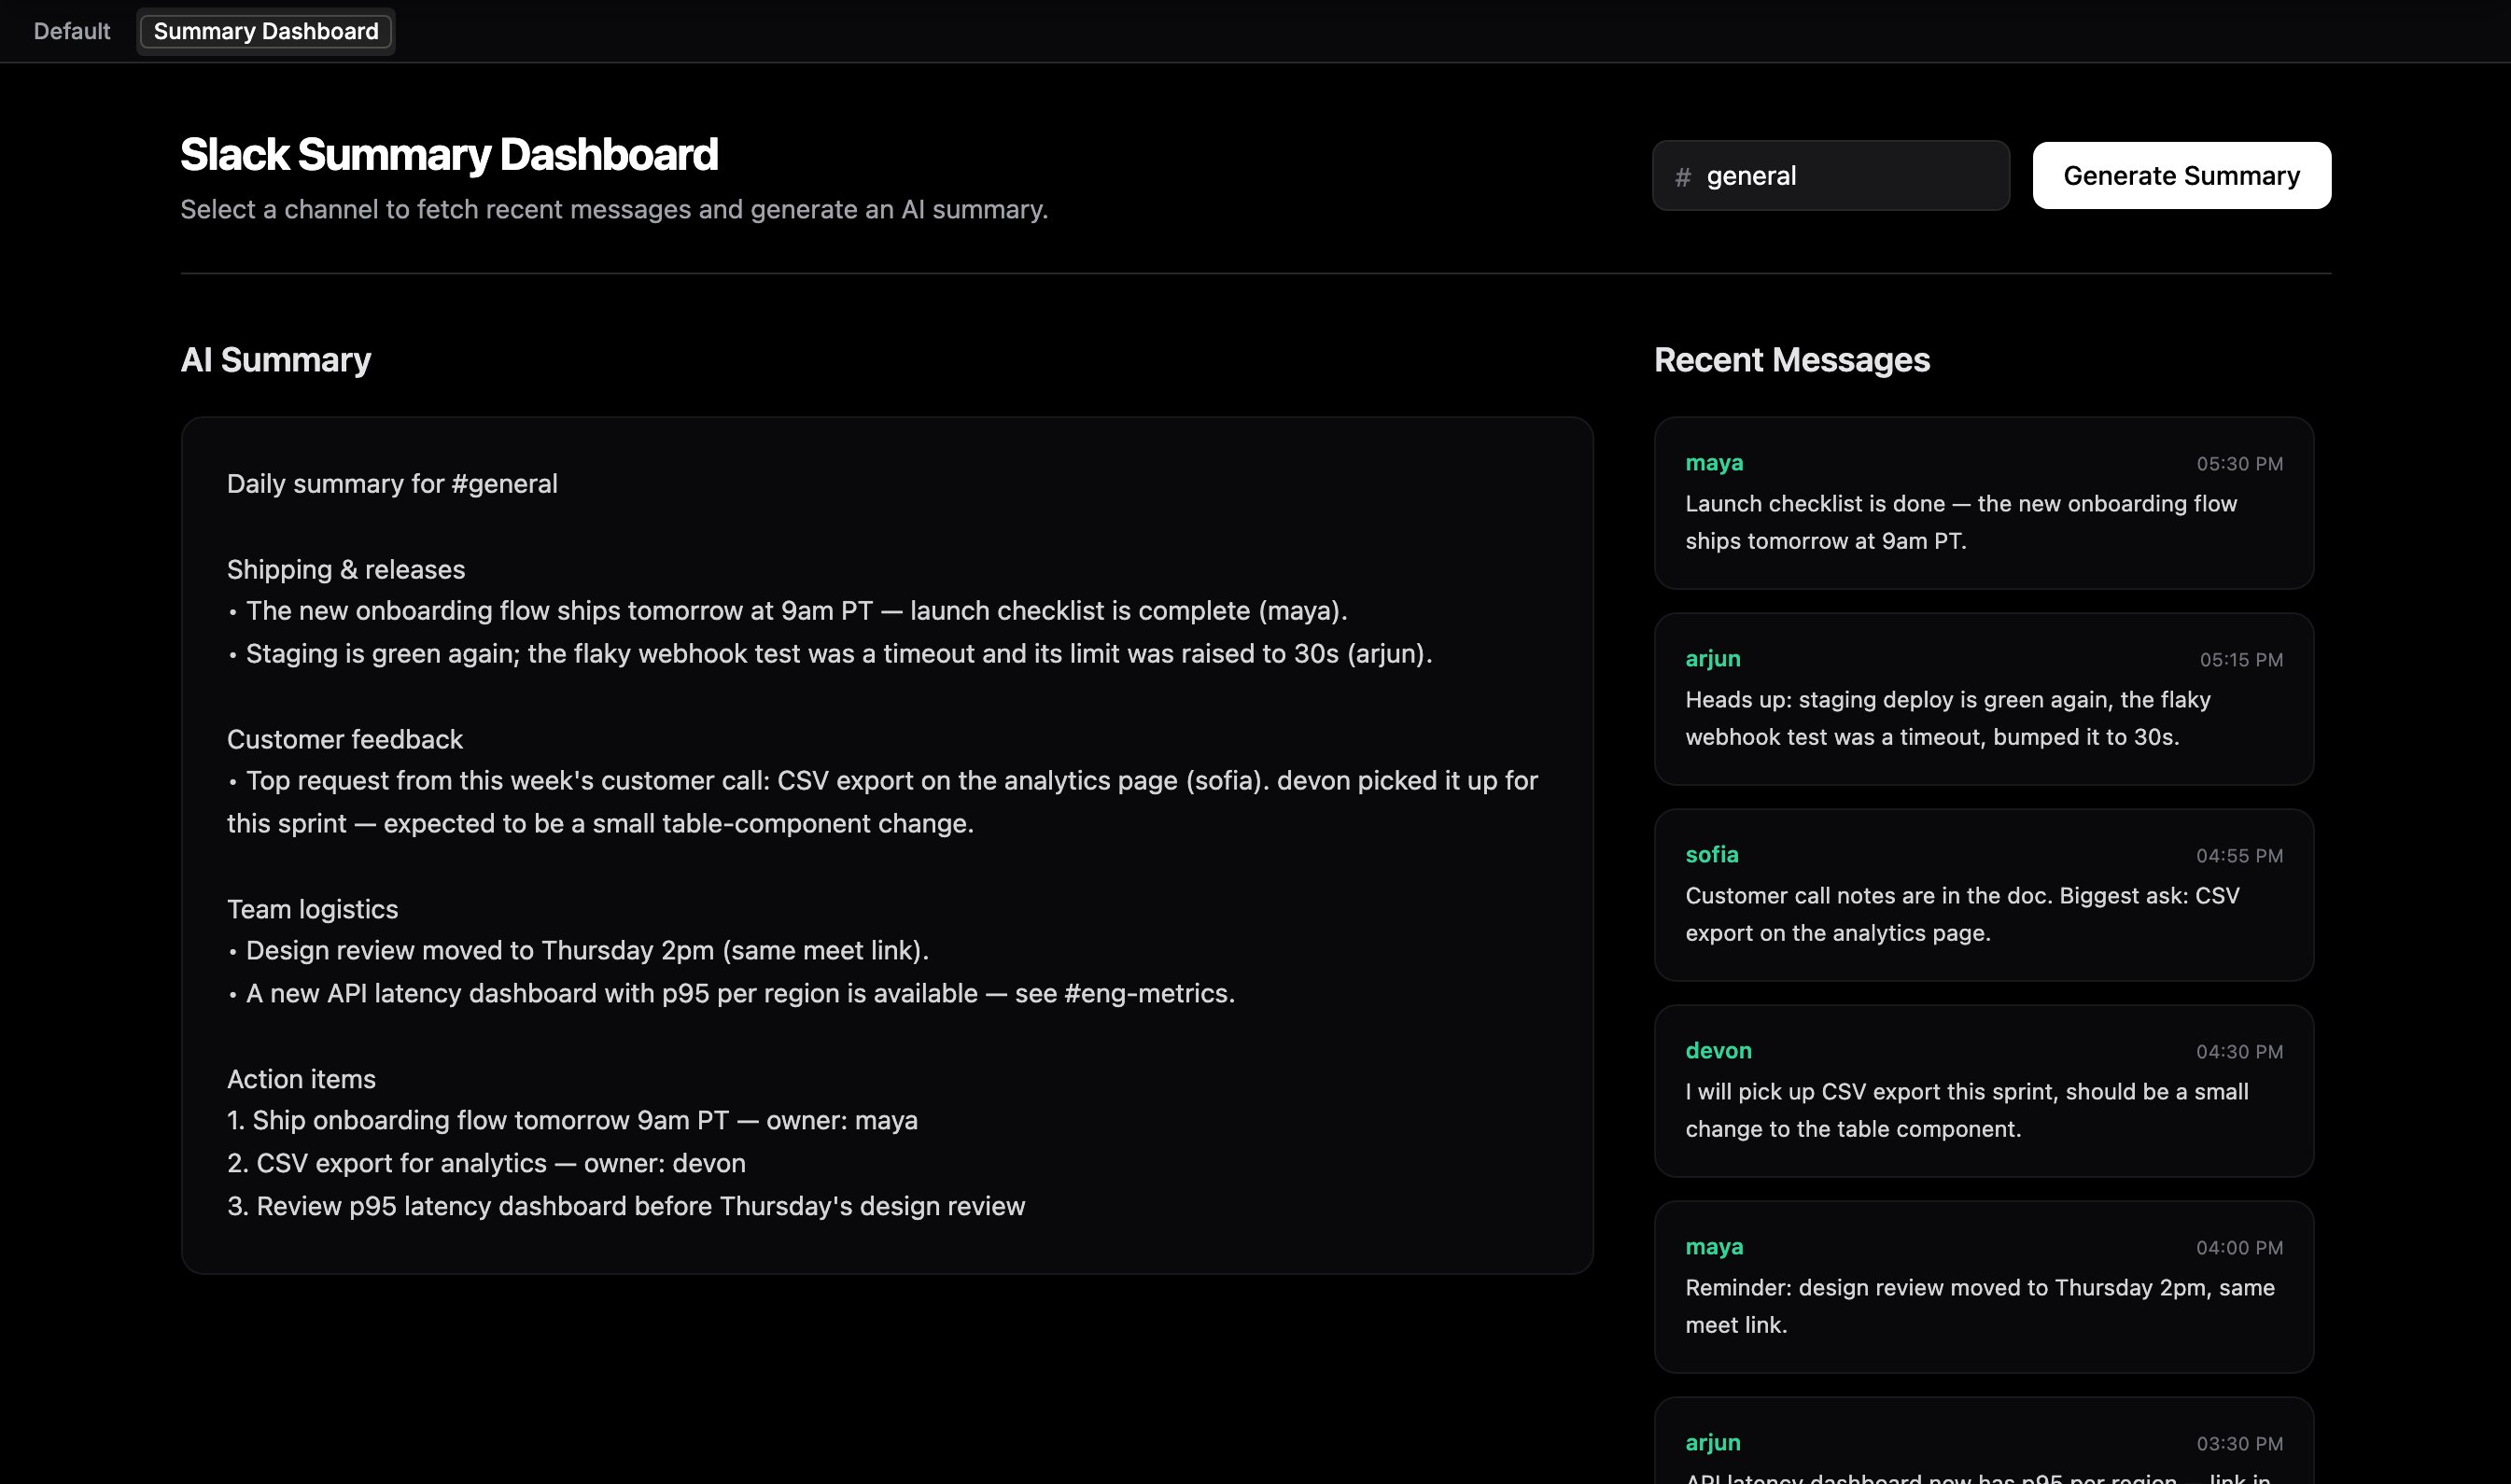Open maya's 'Launch checklist is done' message
Viewport: 2511px width, 1484px height.
click(x=1983, y=503)
